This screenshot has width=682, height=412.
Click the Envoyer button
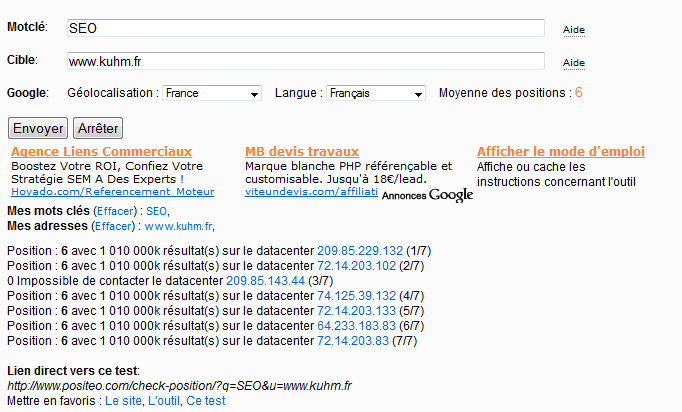click(38, 128)
